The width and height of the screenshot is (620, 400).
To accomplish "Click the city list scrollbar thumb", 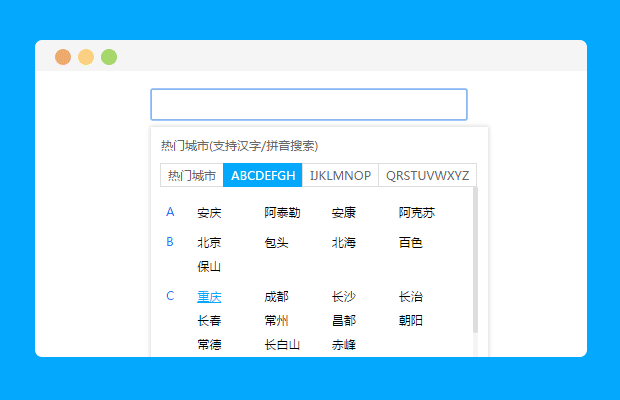I will [x=475, y=260].
